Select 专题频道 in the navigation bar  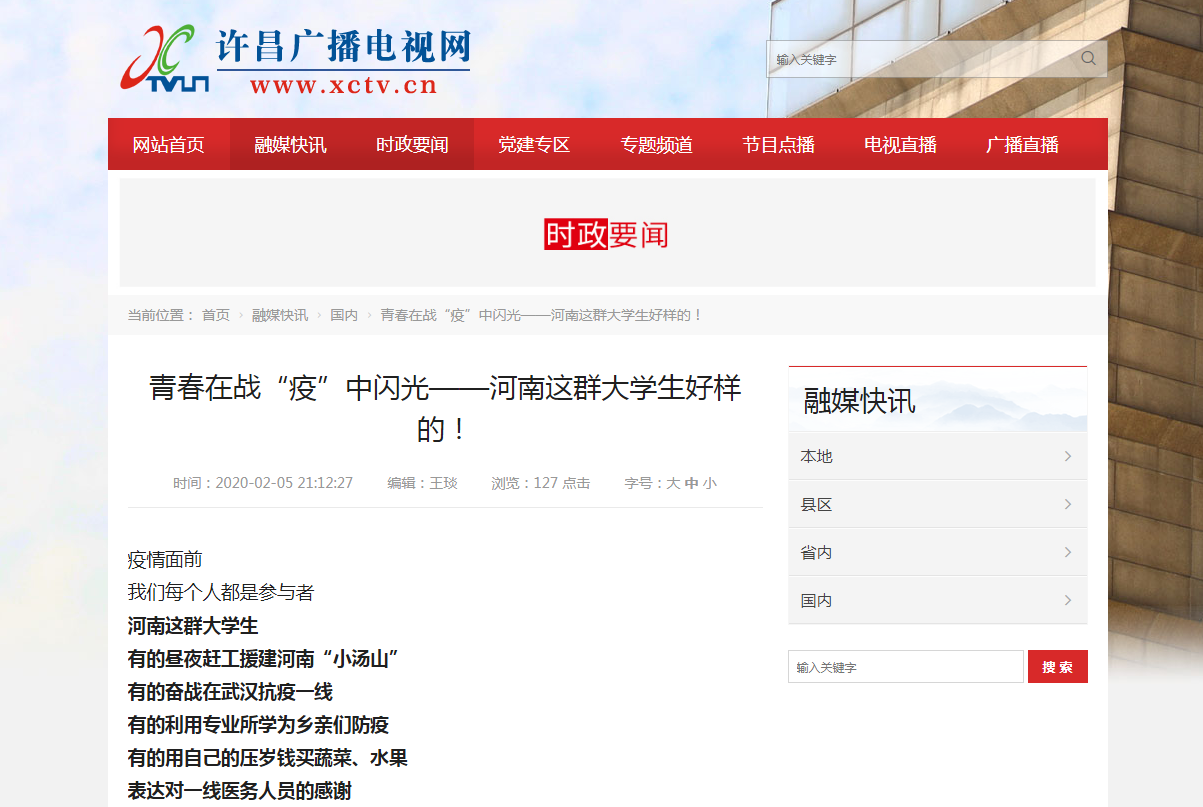click(656, 145)
